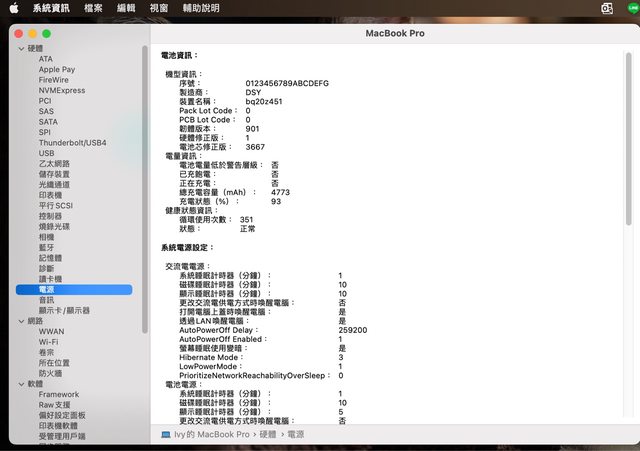Viewport: 640px width, 451px height.
Task: Select 讀卡機 in the sidebar
Action: (50, 279)
